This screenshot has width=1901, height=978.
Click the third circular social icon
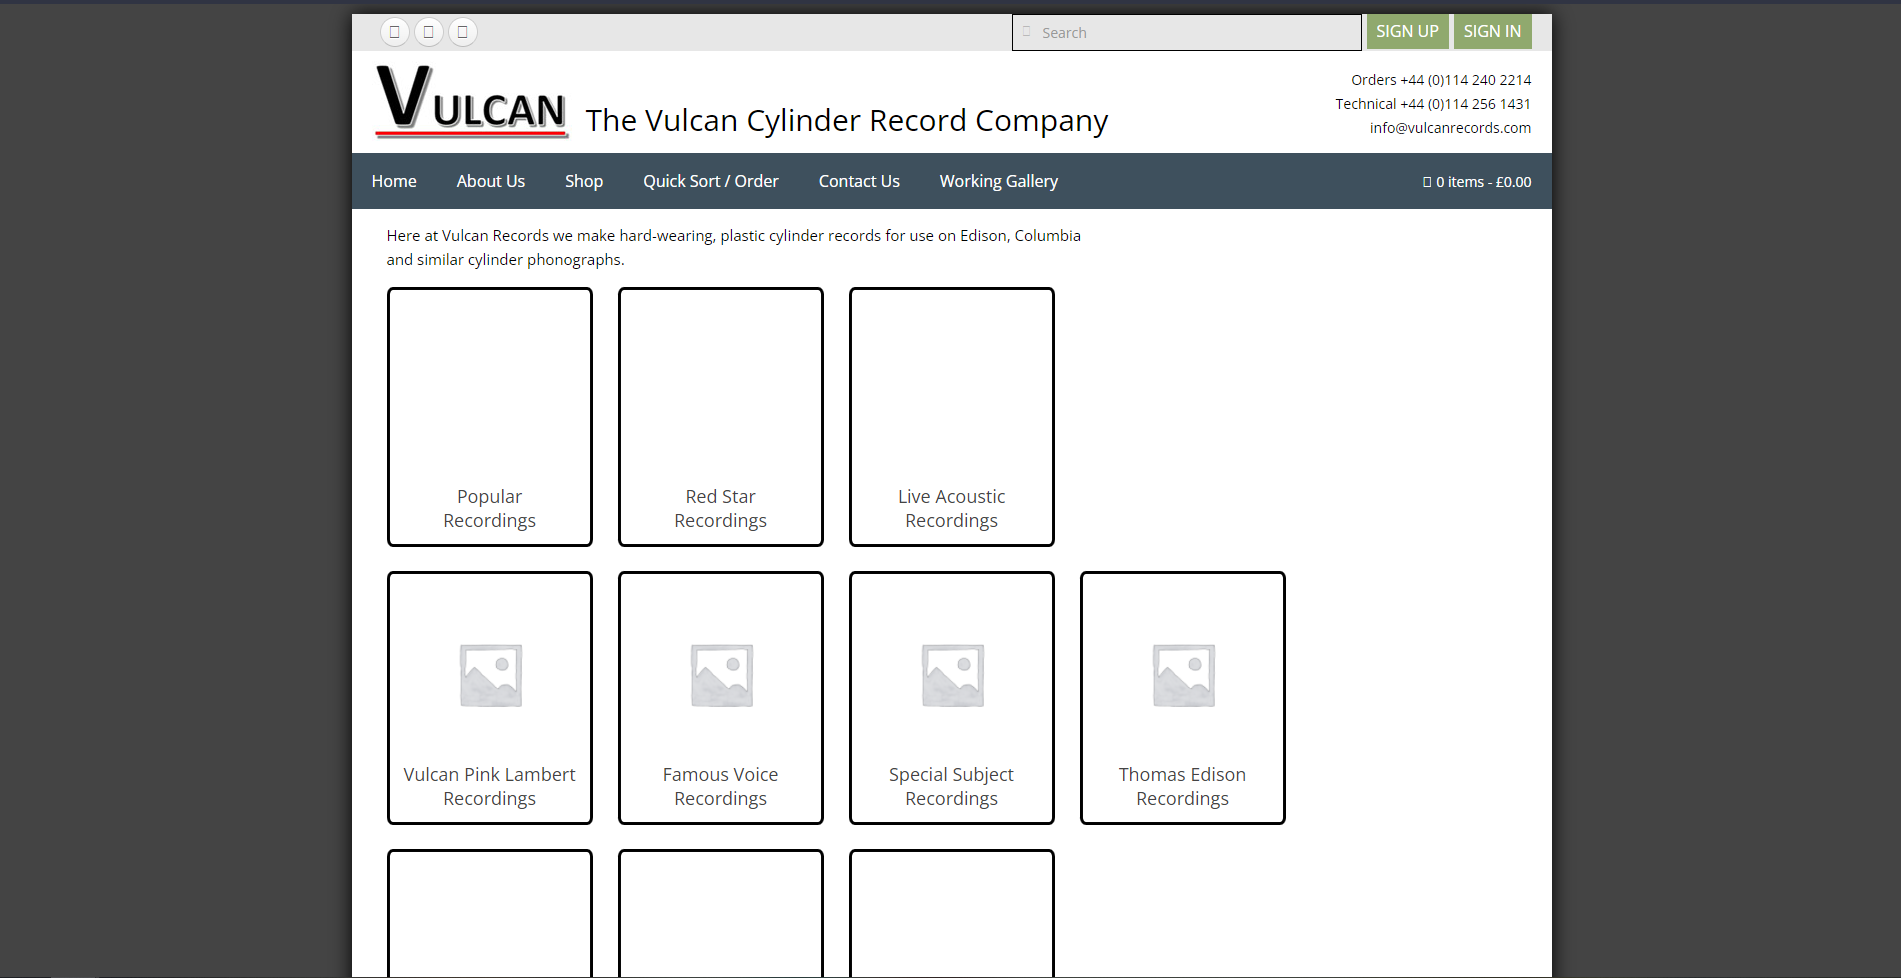[463, 32]
